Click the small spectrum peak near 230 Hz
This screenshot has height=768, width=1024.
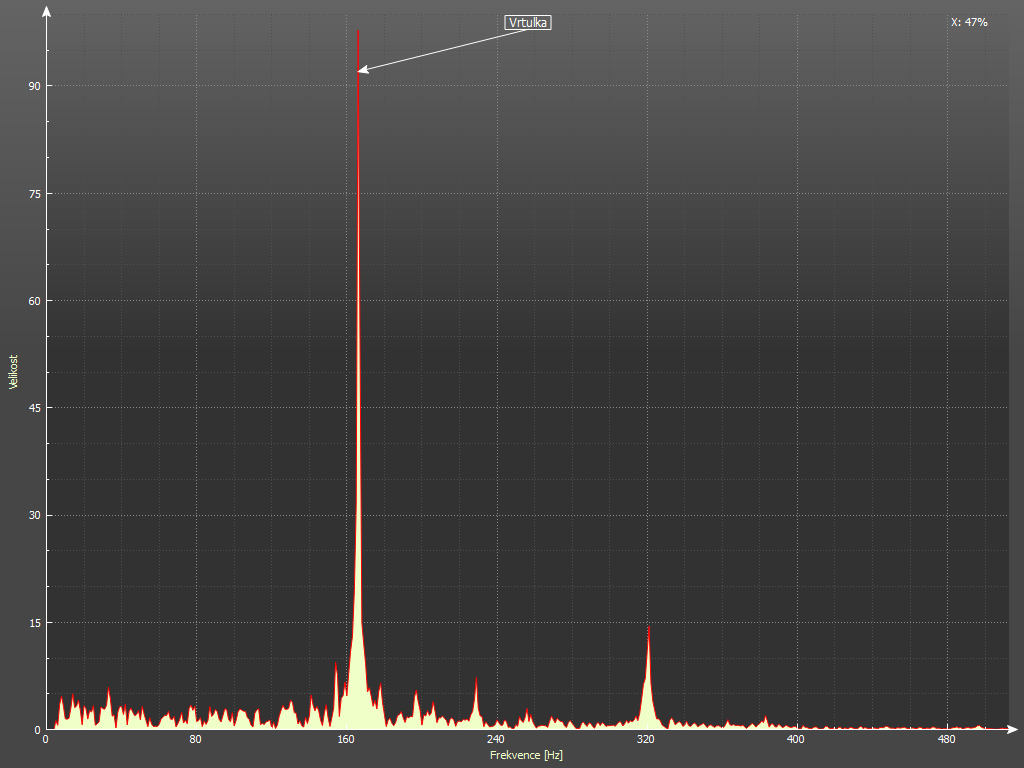pyautogui.click(x=476, y=682)
